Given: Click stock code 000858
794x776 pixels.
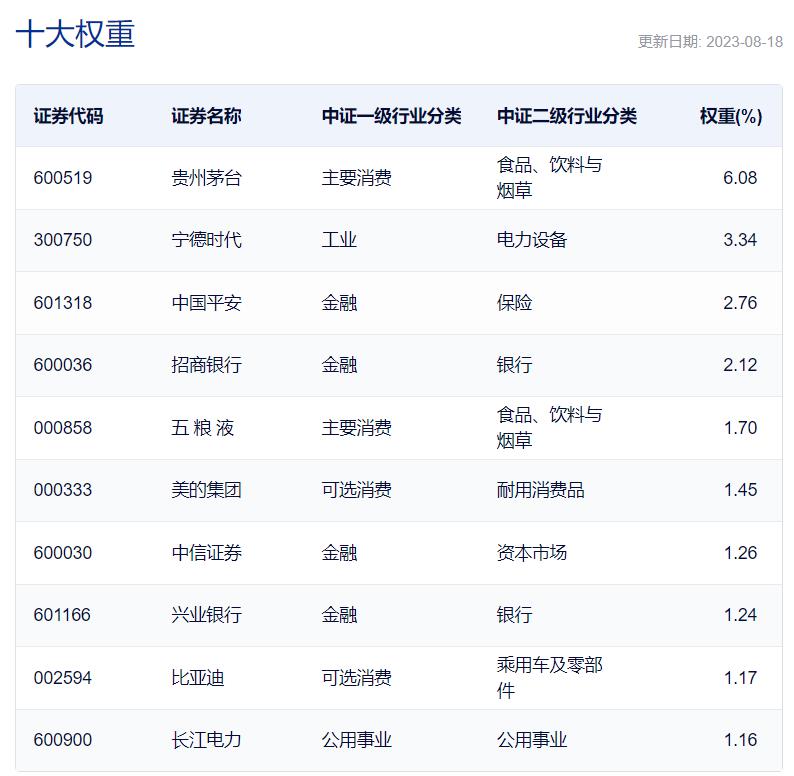Looking at the screenshot, I should [63, 428].
